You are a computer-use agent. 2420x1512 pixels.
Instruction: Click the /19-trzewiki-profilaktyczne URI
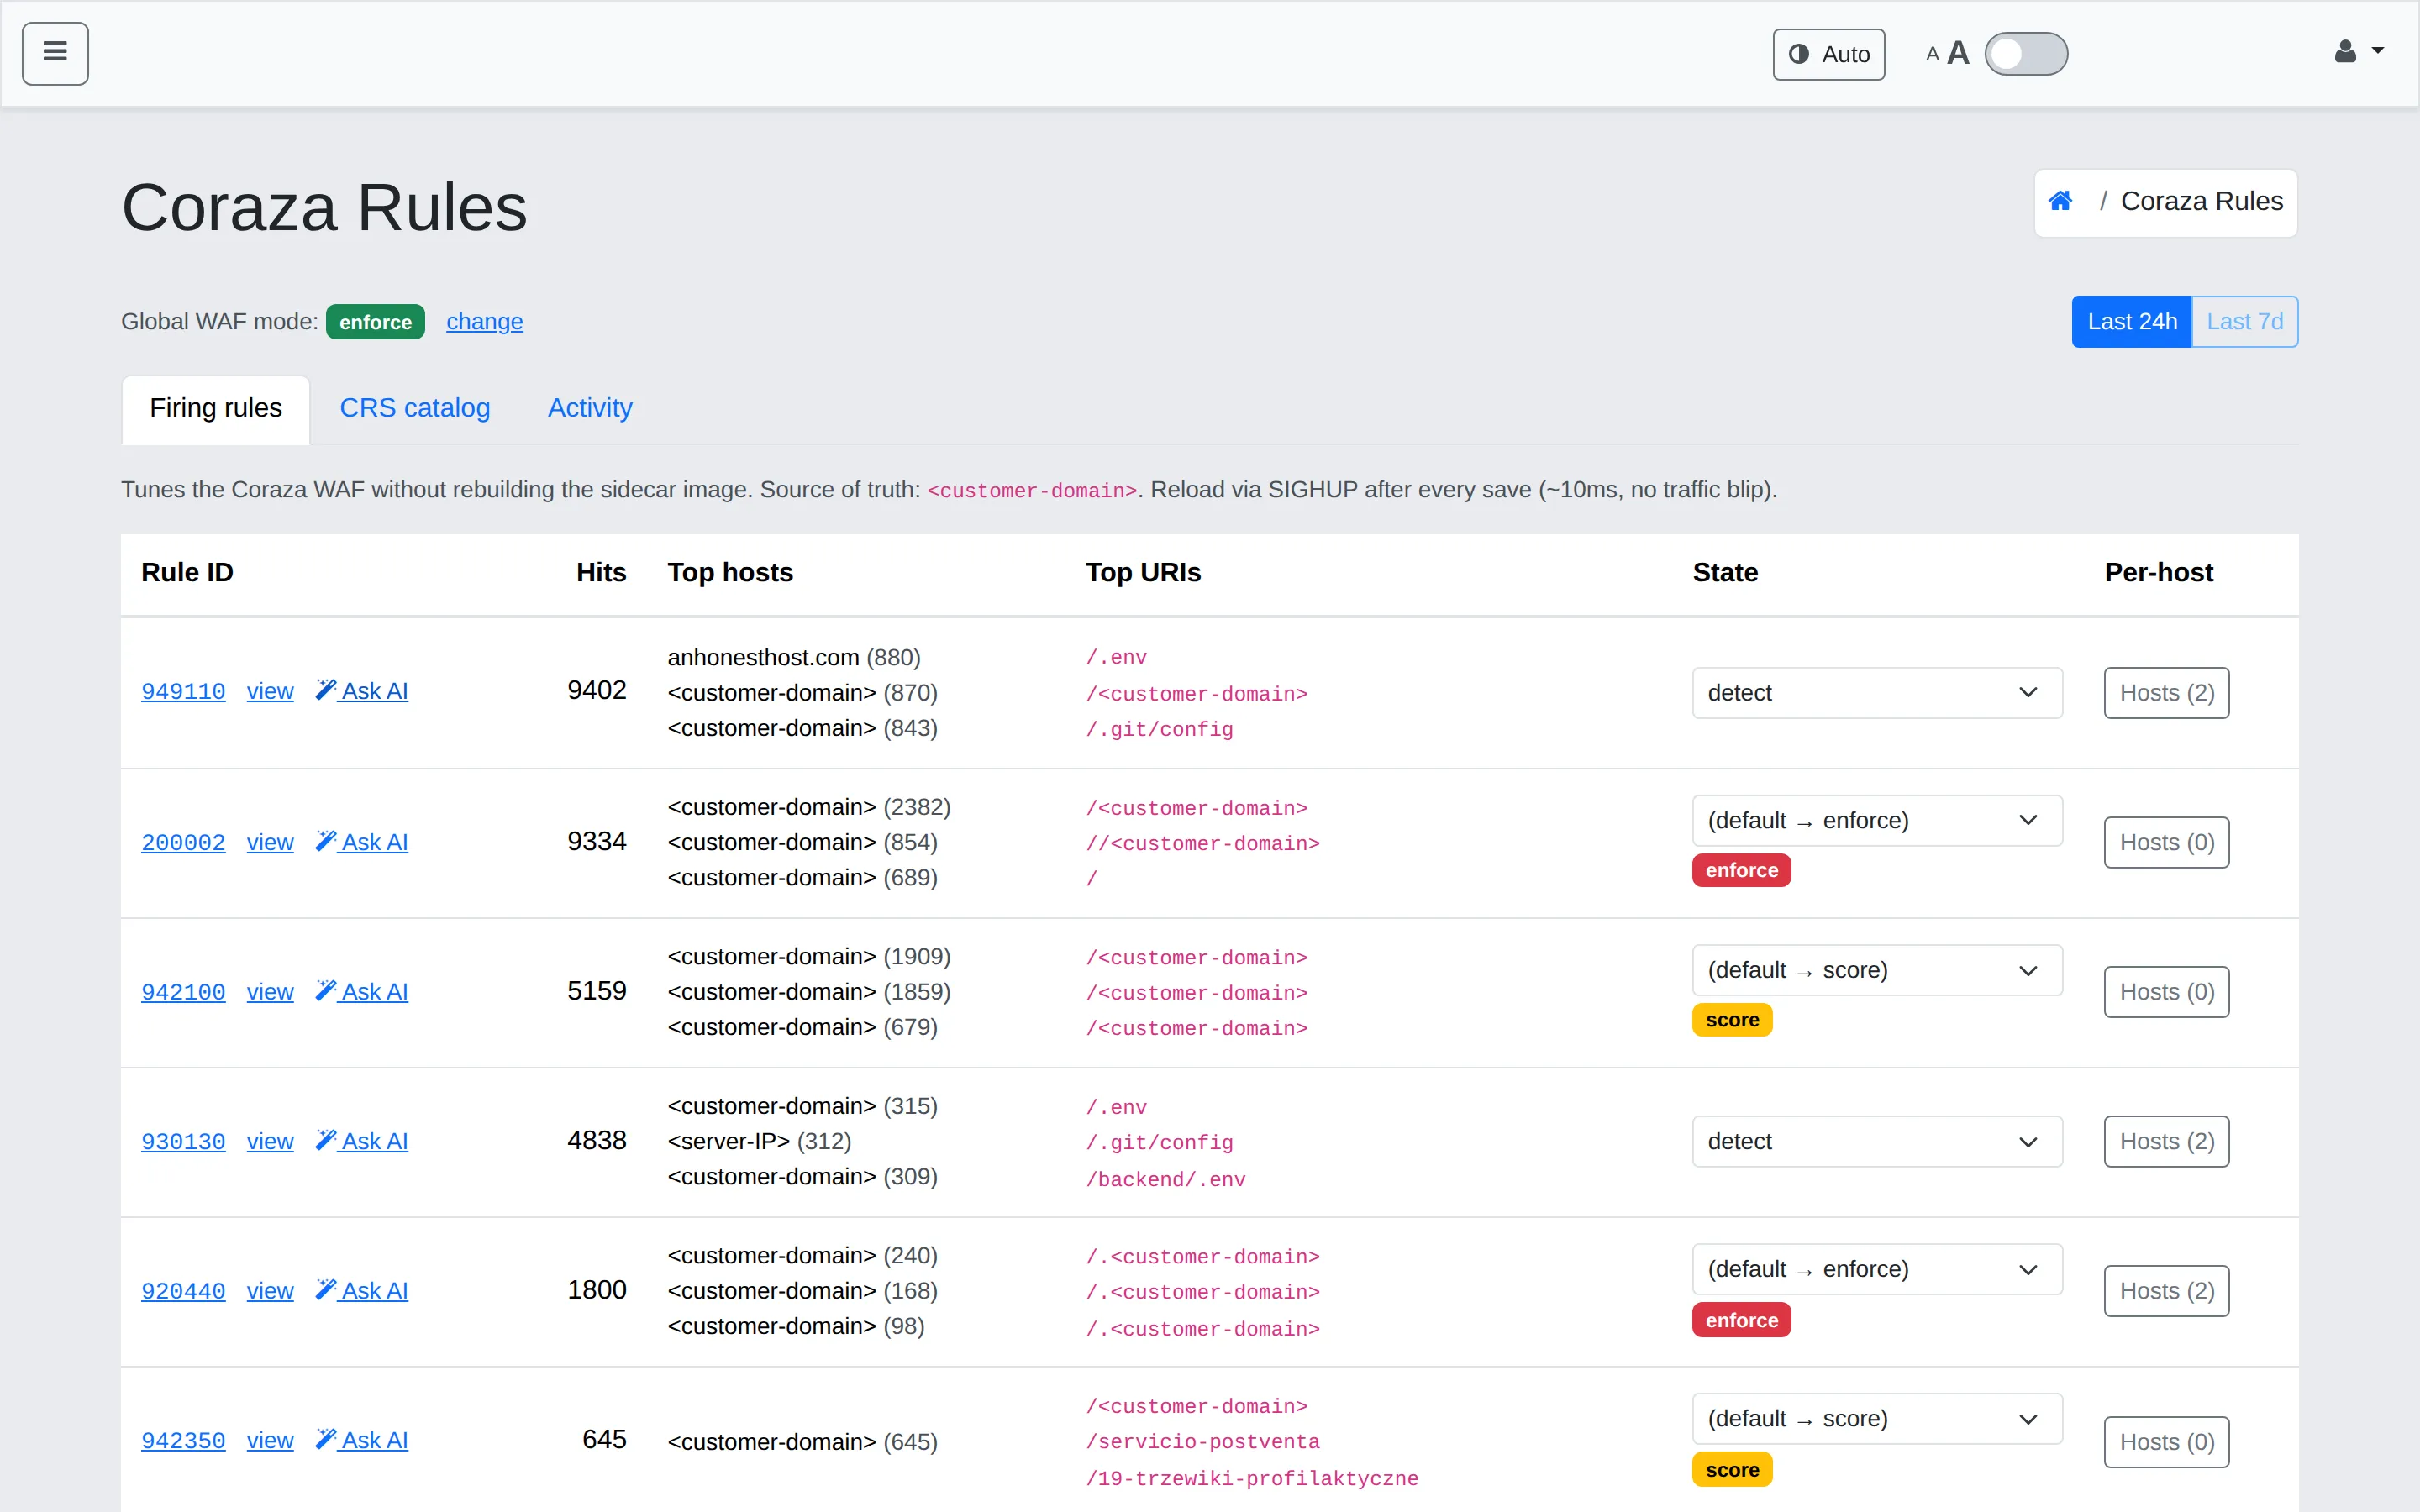(1252, 1479)
